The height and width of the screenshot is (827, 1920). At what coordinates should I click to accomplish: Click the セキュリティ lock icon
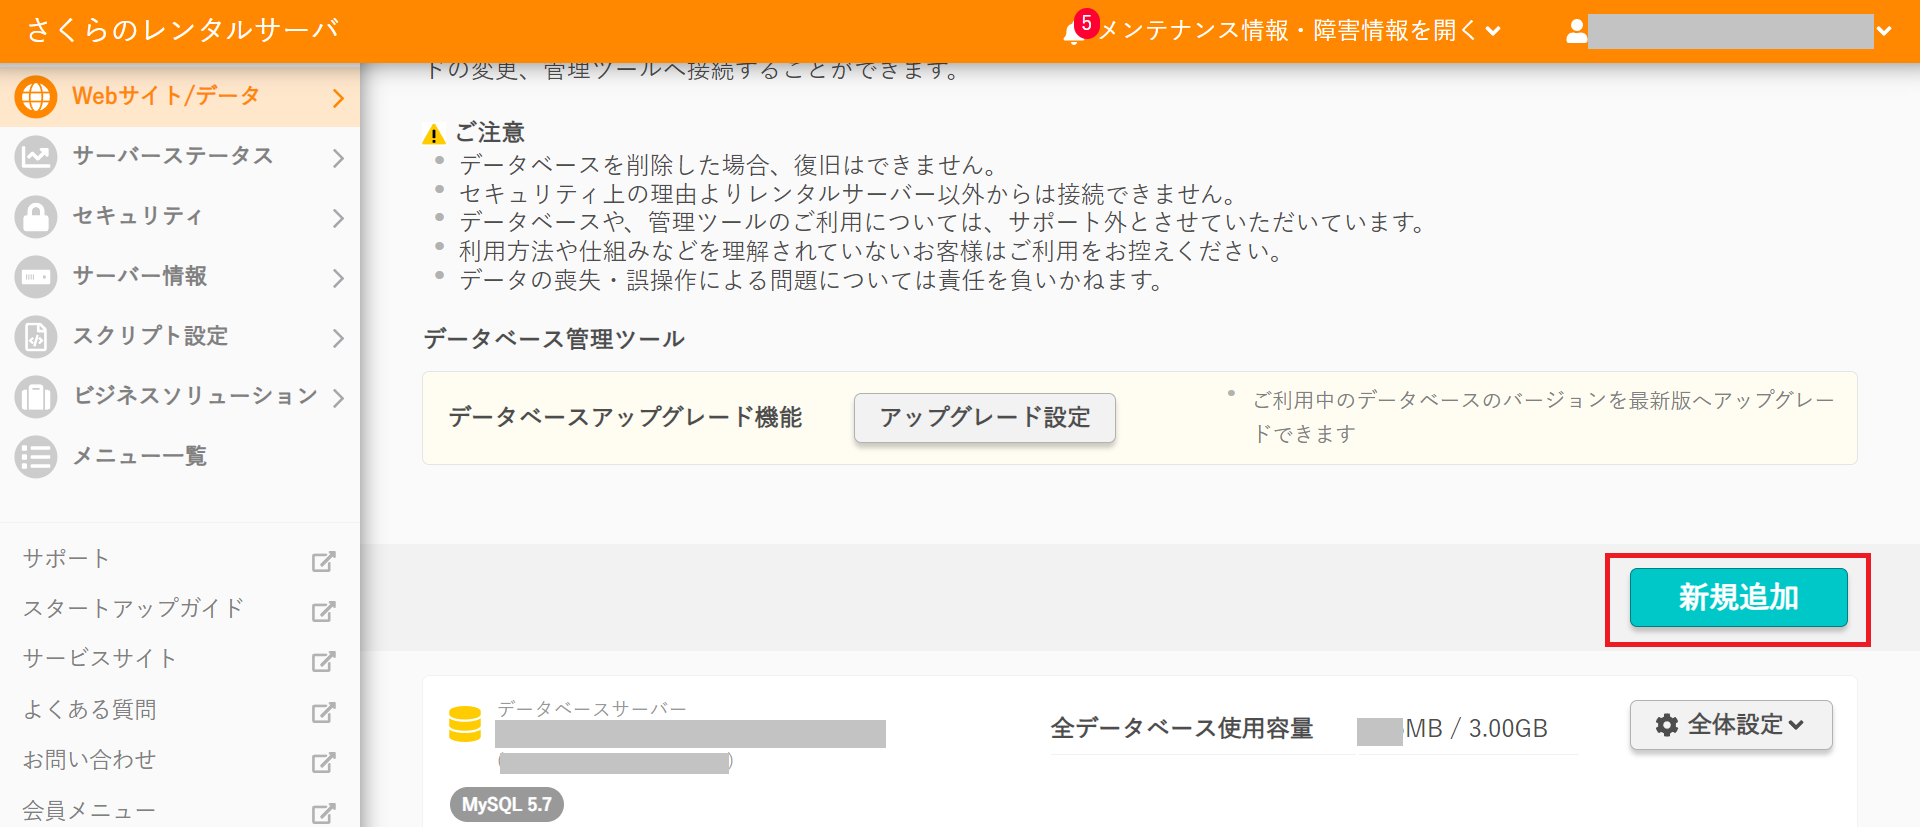tap(36, 217)
